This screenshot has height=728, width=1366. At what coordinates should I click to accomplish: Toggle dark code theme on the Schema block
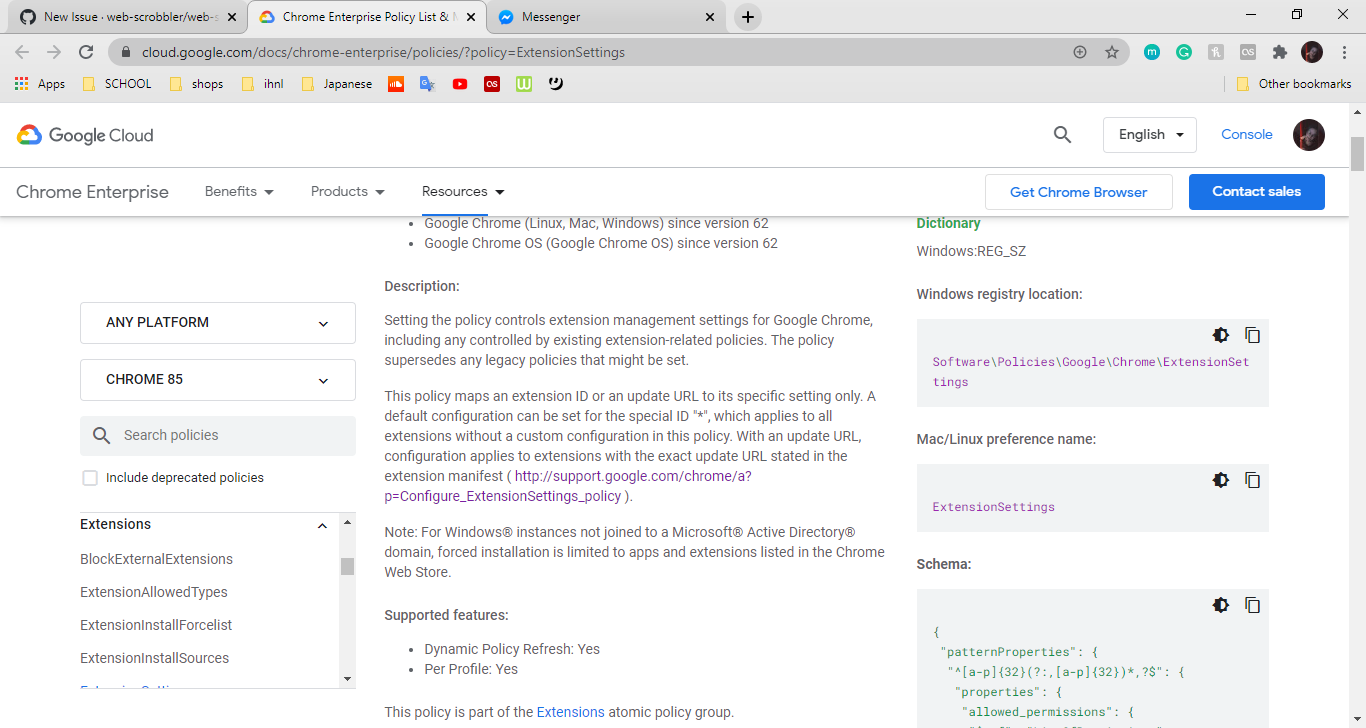coord(1221,605)
